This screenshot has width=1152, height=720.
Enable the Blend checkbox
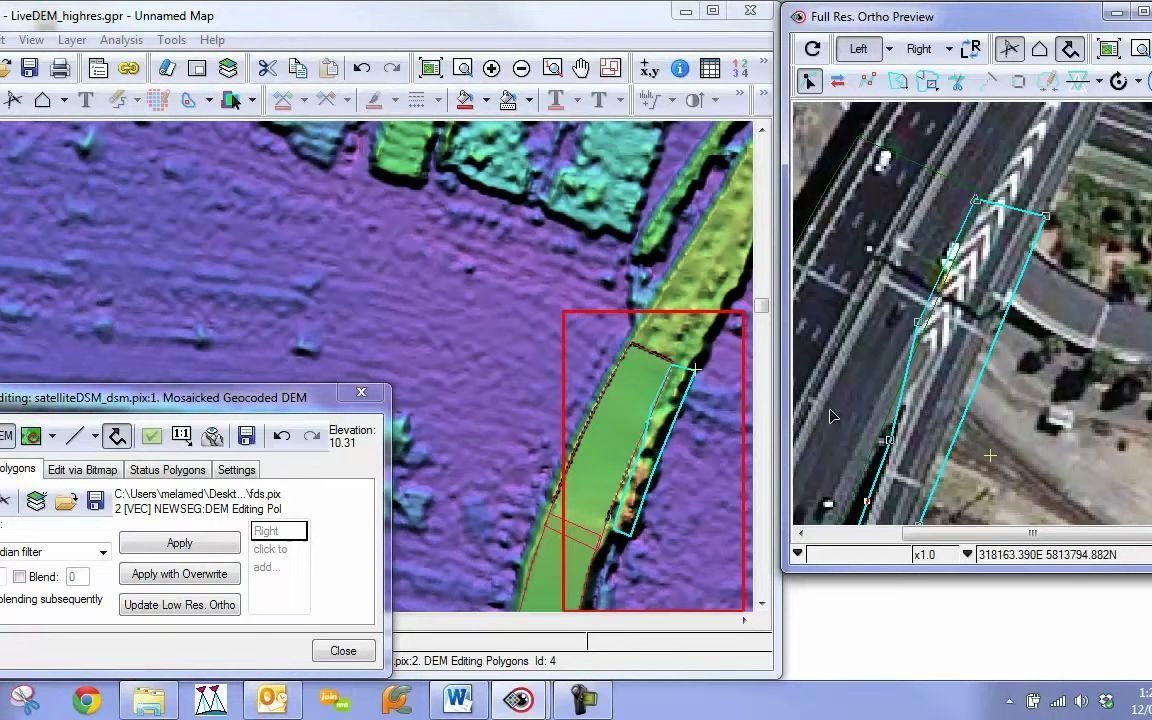(x=19, y=577)
